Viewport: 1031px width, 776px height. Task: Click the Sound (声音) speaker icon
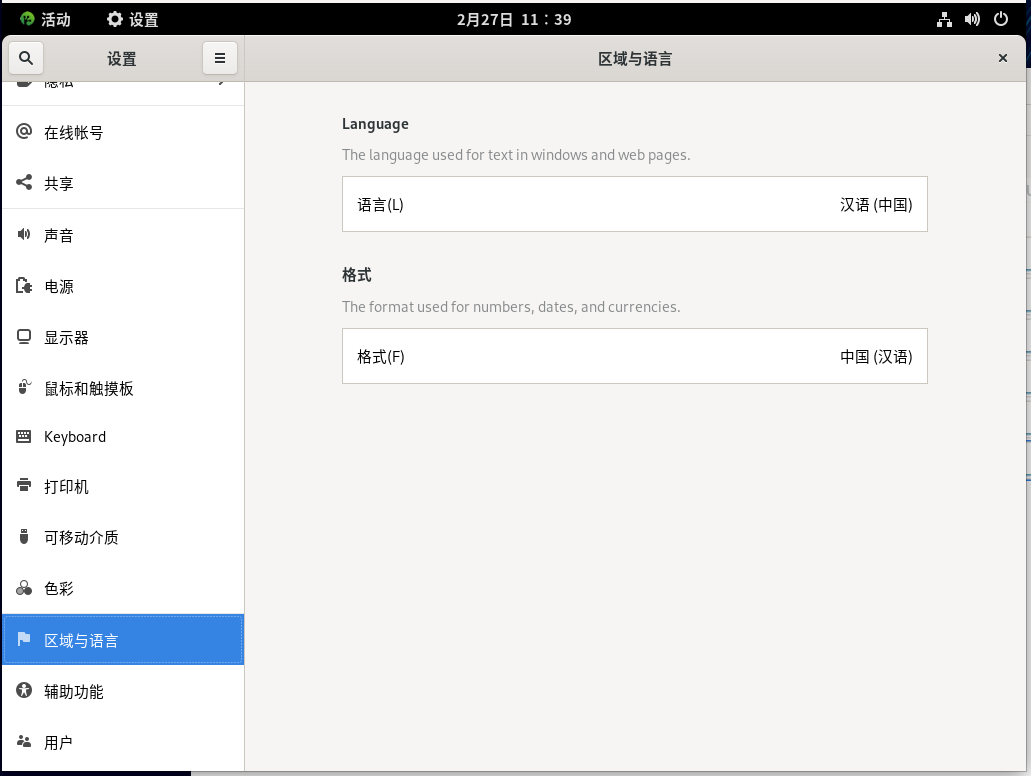tap(25, 235)
